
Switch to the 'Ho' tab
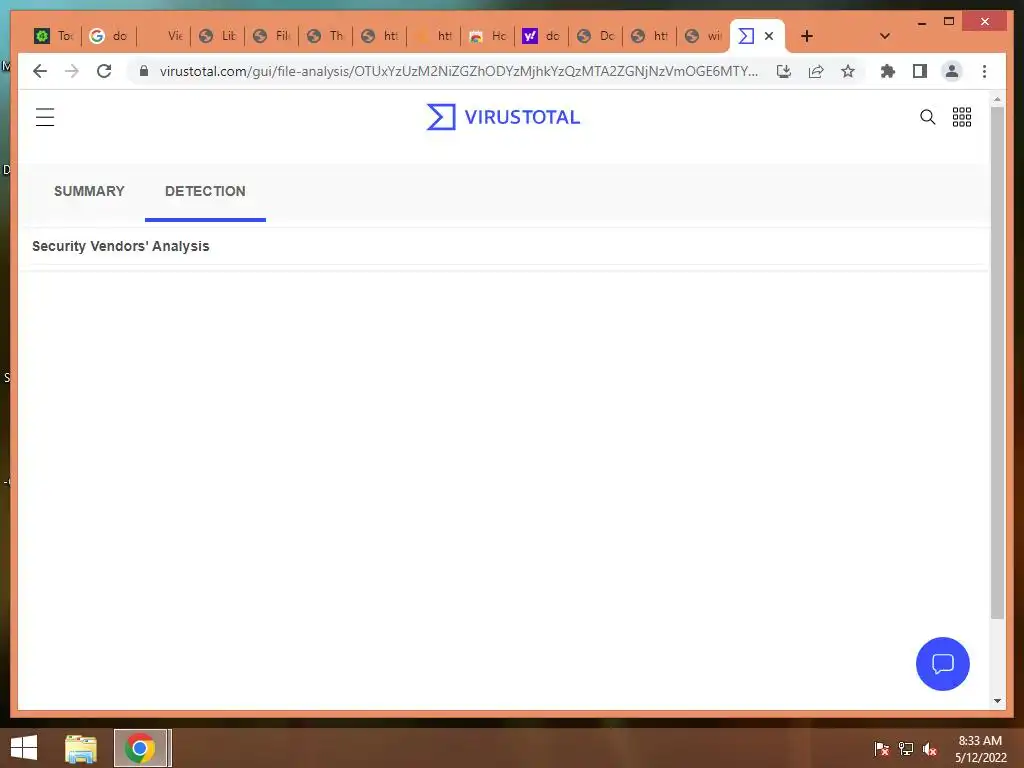pyautogui.click(x=488, y=36)
